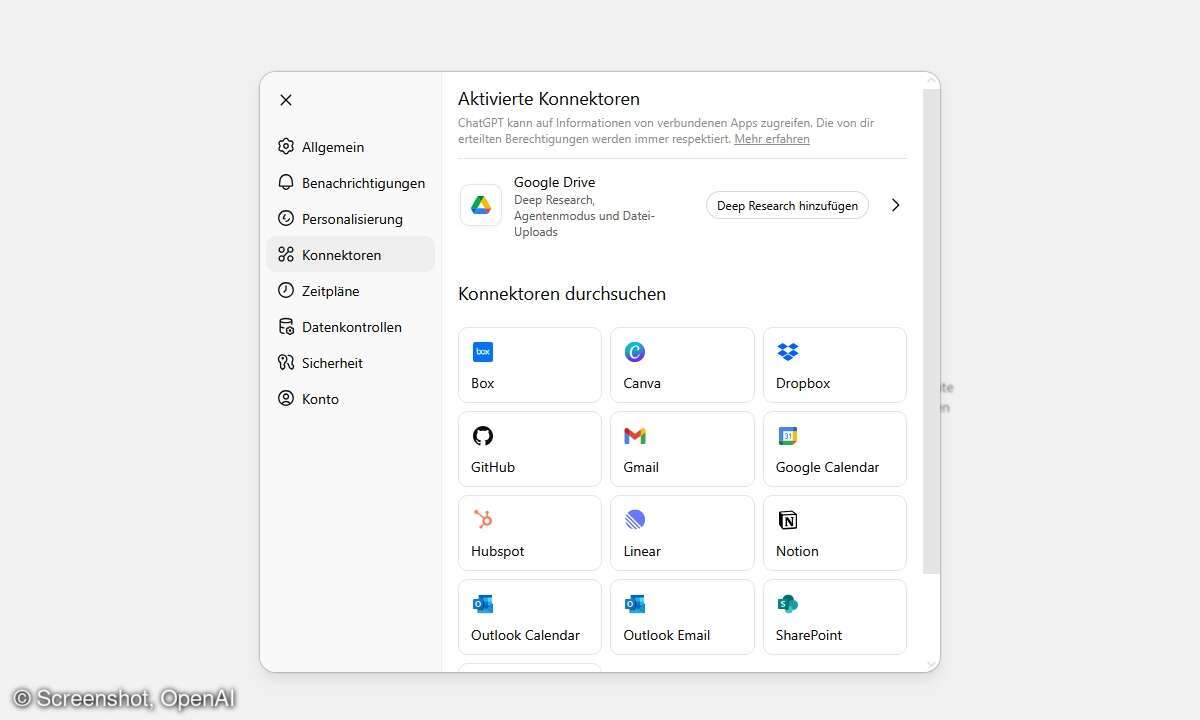Open Datenkontrollen settings
The image size is (1200, 720).
[x=351, y=327]
